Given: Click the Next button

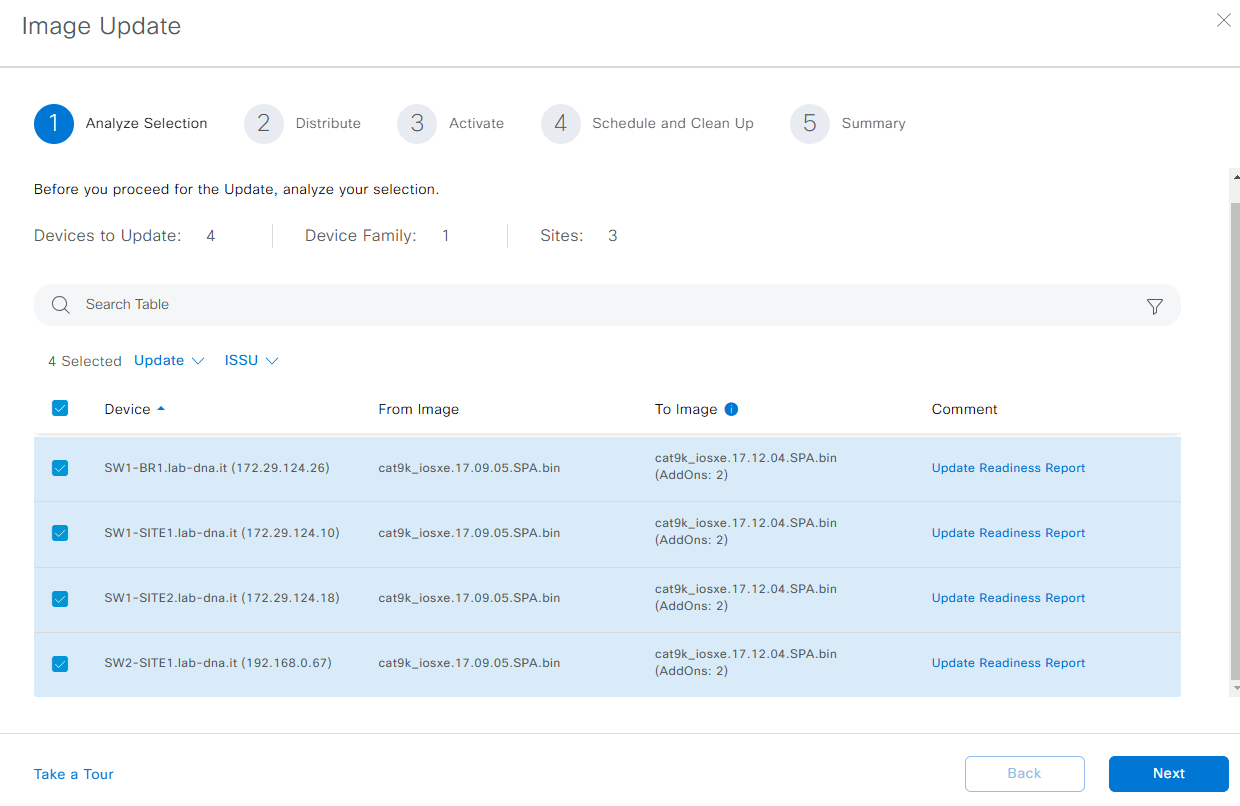Looking at the screenshot, I should pyautogui.click(x=1169, y=774).
